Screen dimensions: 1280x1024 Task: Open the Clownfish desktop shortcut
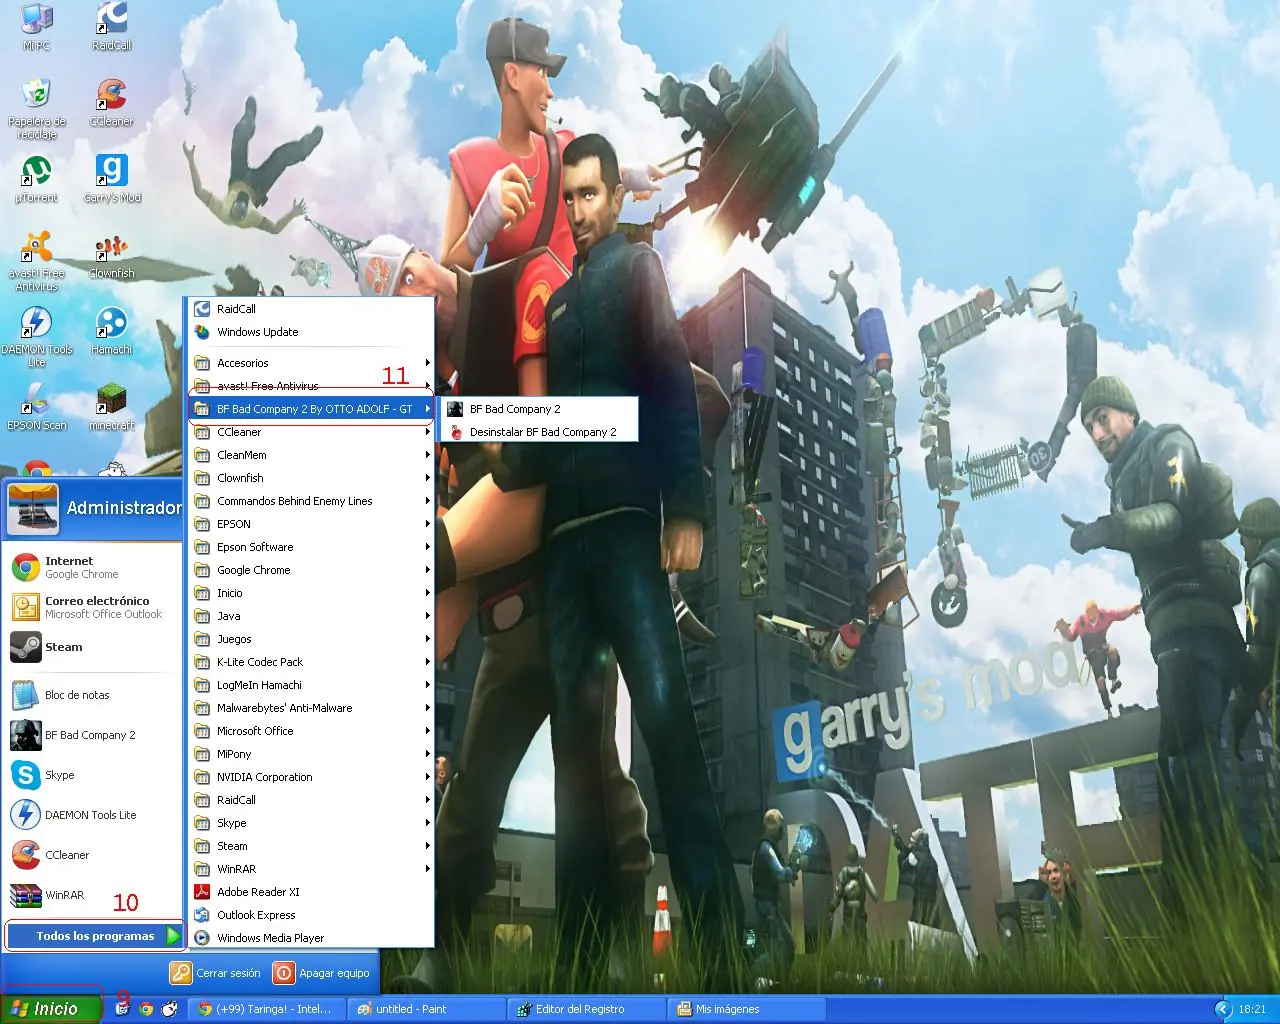coord(112,255)
